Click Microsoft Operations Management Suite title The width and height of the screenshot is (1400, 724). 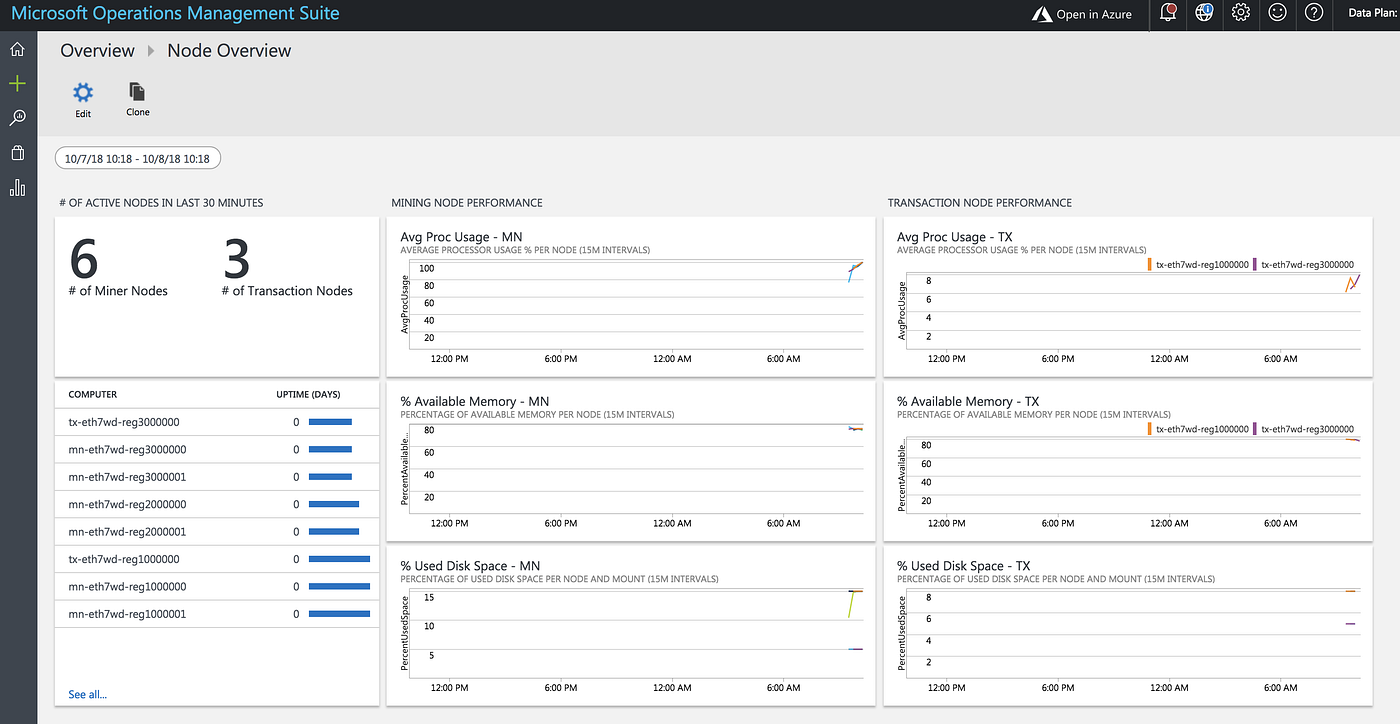(175, 14)
